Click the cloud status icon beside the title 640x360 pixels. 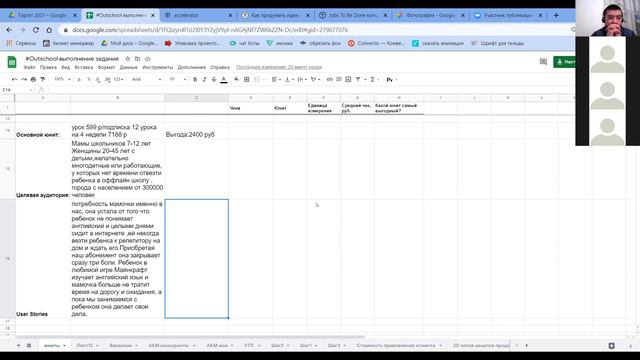(148, 59)
